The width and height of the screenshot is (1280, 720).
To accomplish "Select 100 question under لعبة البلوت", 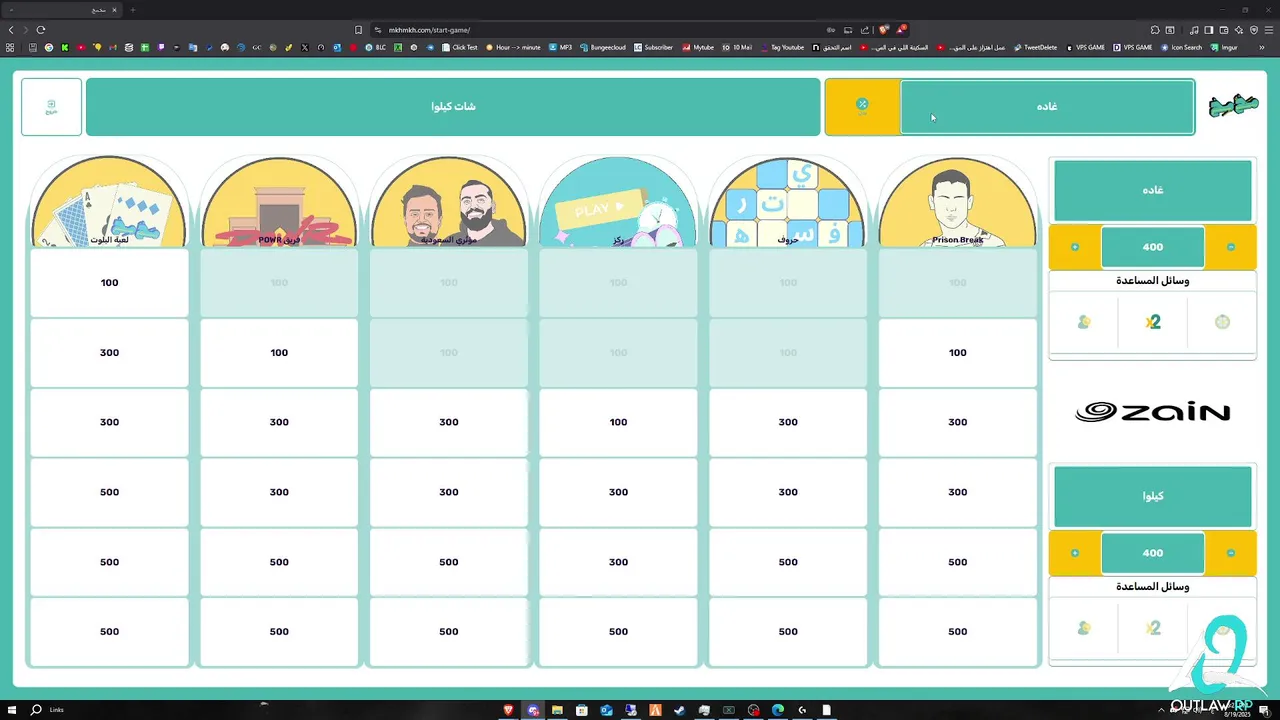I will 109,283.
